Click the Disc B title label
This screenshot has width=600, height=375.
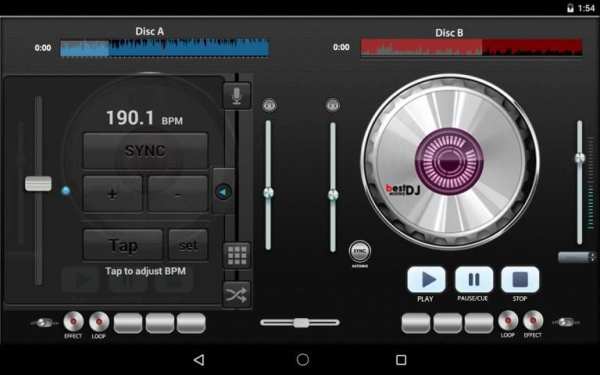point(449,33)
